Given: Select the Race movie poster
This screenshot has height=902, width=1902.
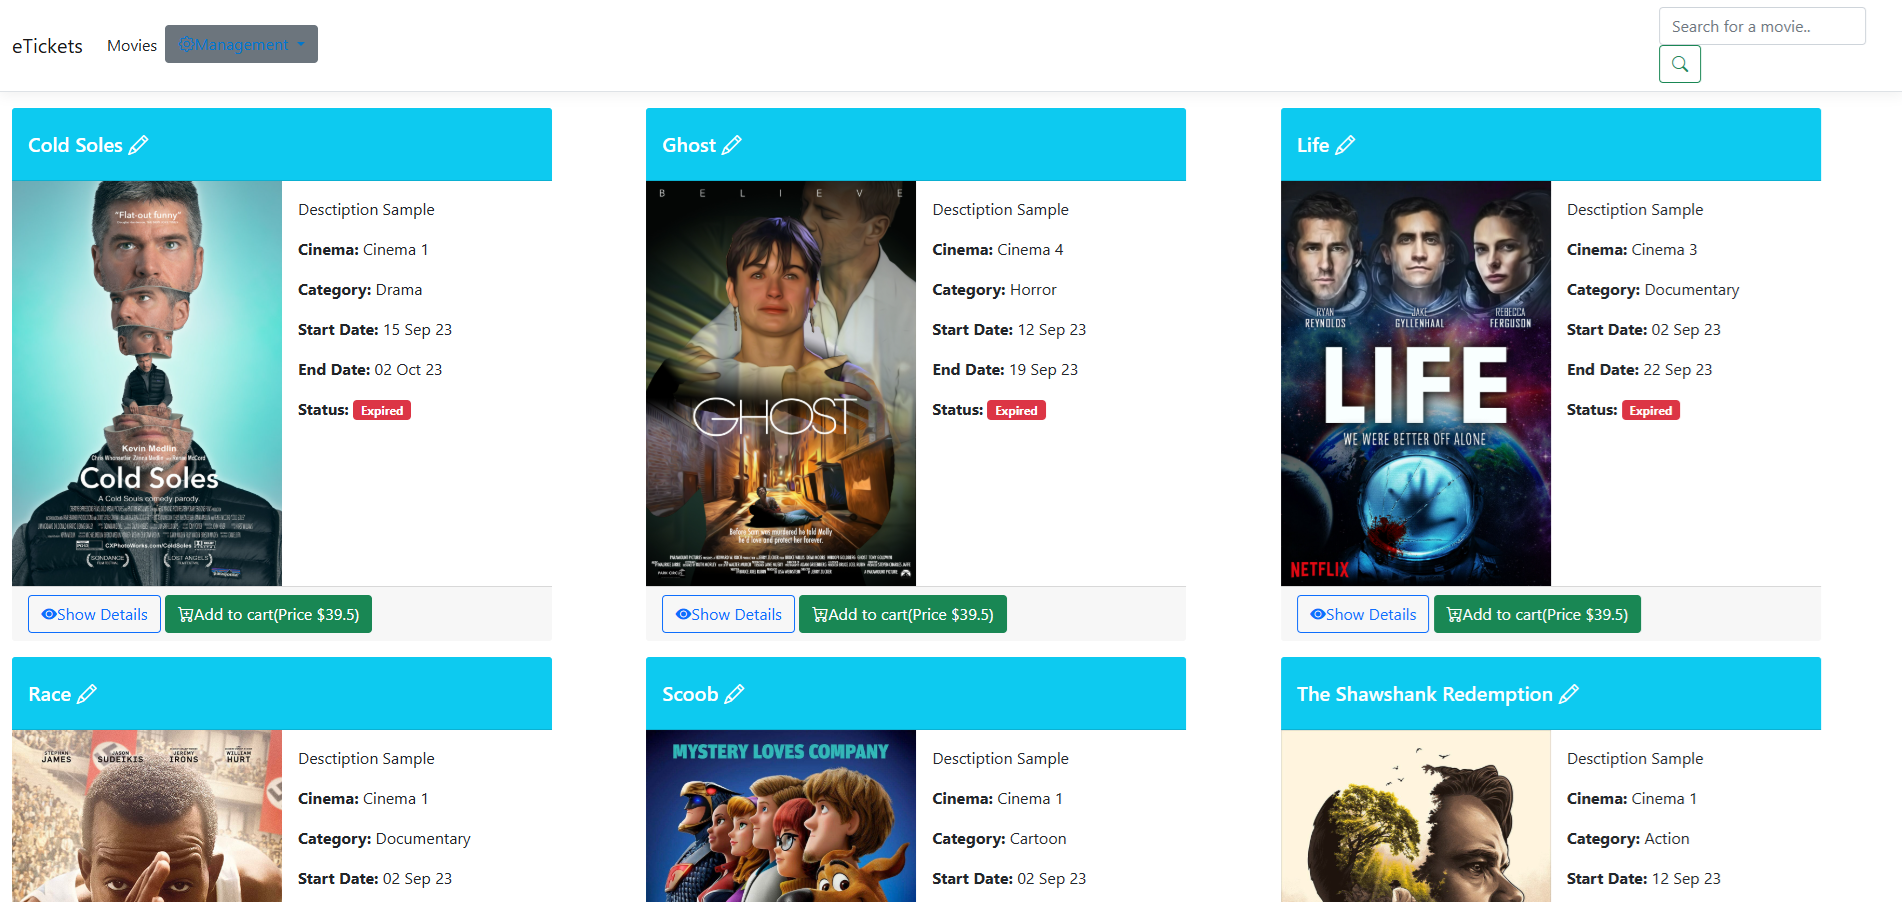Looking at the screenshot, I should 147,816.
